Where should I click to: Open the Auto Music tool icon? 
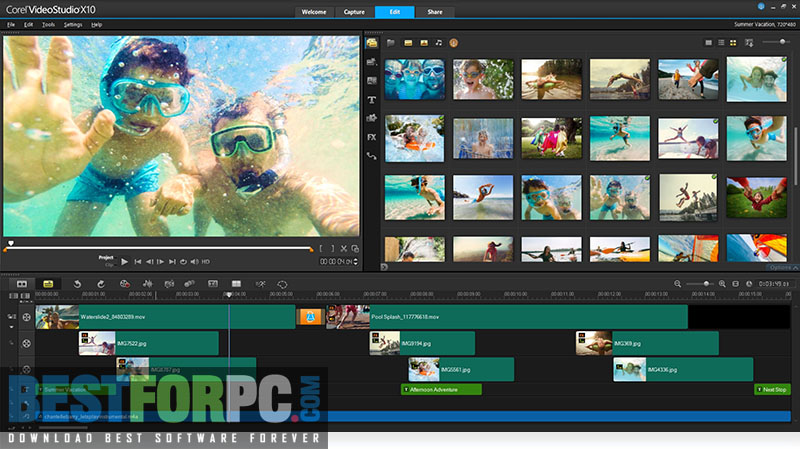click(169, 284)
